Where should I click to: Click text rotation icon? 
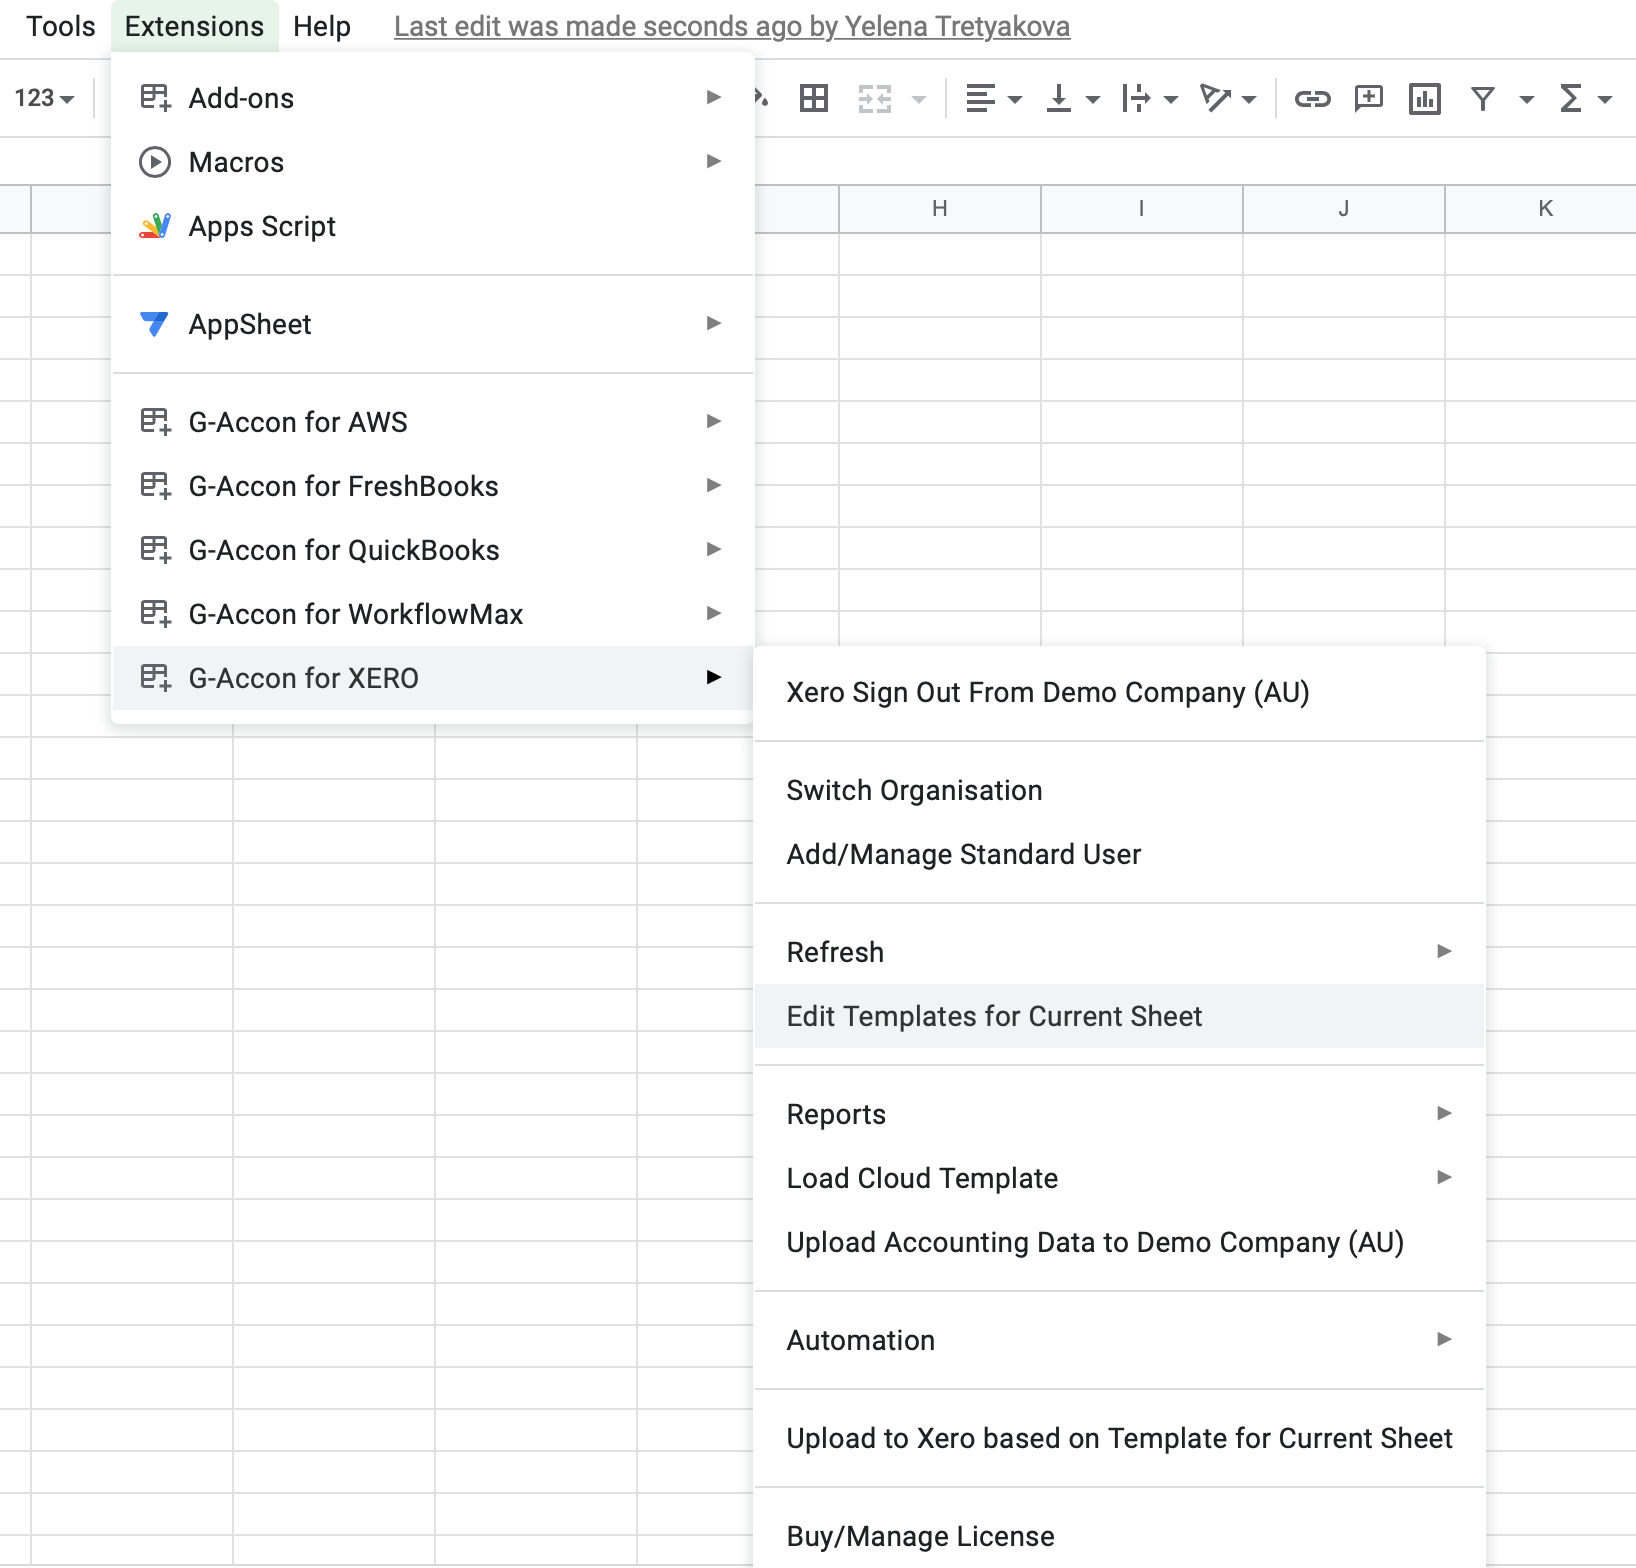tap(1215, 98)
